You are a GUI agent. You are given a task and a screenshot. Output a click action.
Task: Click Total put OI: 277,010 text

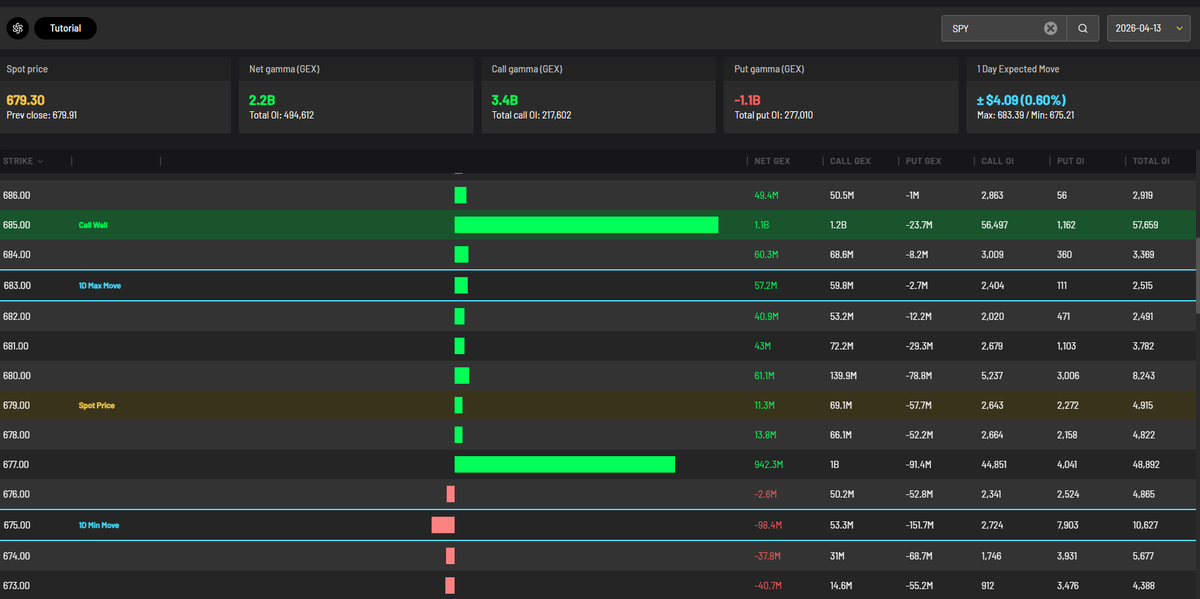pos(774,115)
